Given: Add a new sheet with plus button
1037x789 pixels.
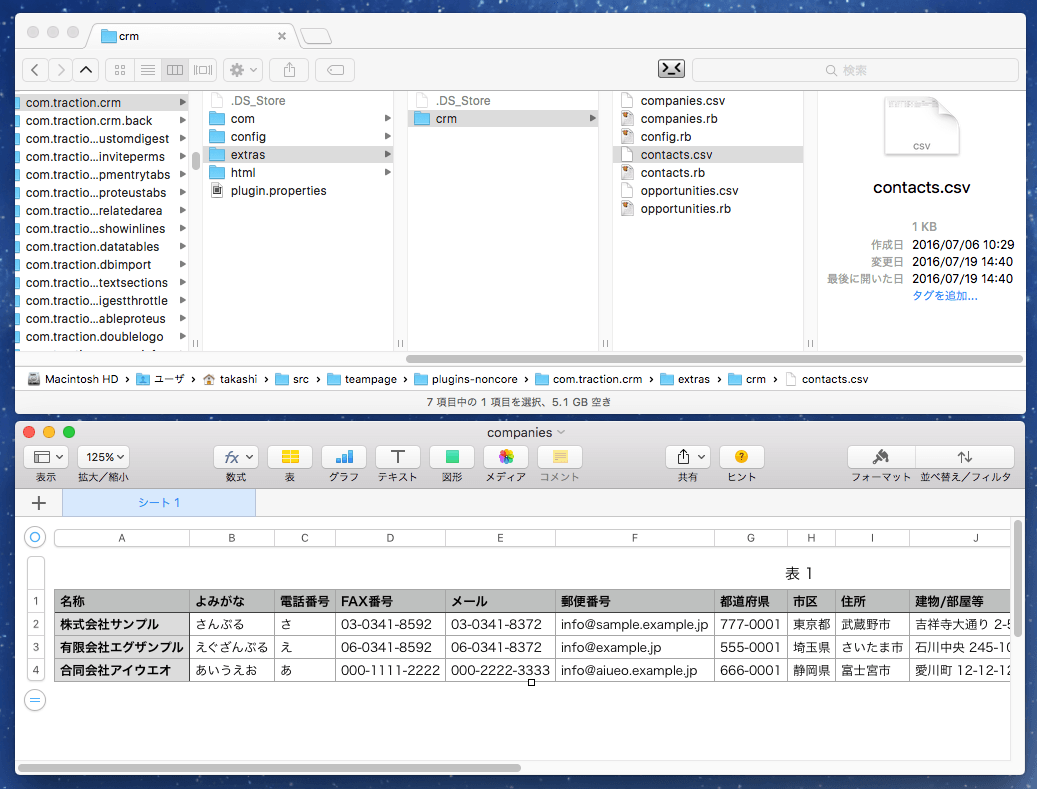Looking at the screenshot, I should point(39,503).
